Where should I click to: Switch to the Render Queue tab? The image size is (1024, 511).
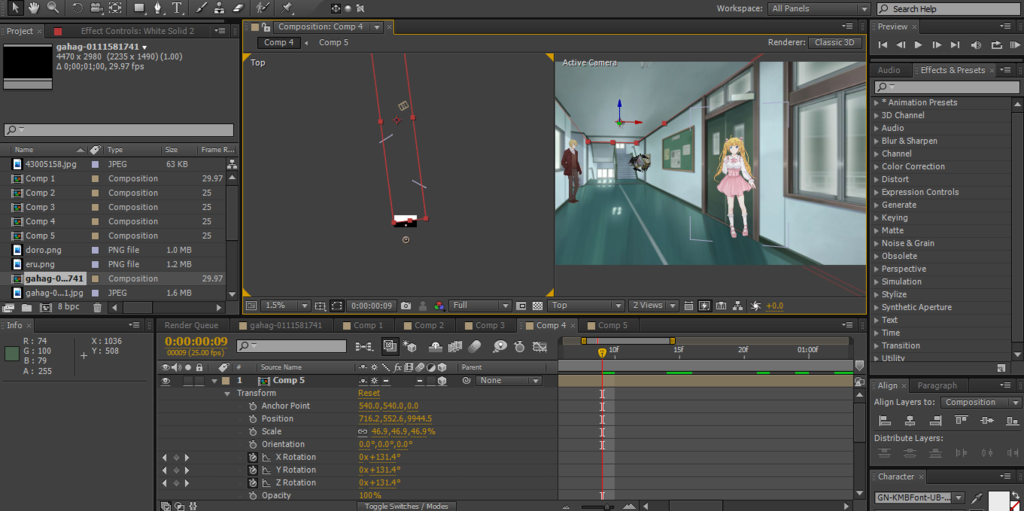pos(191,325)
